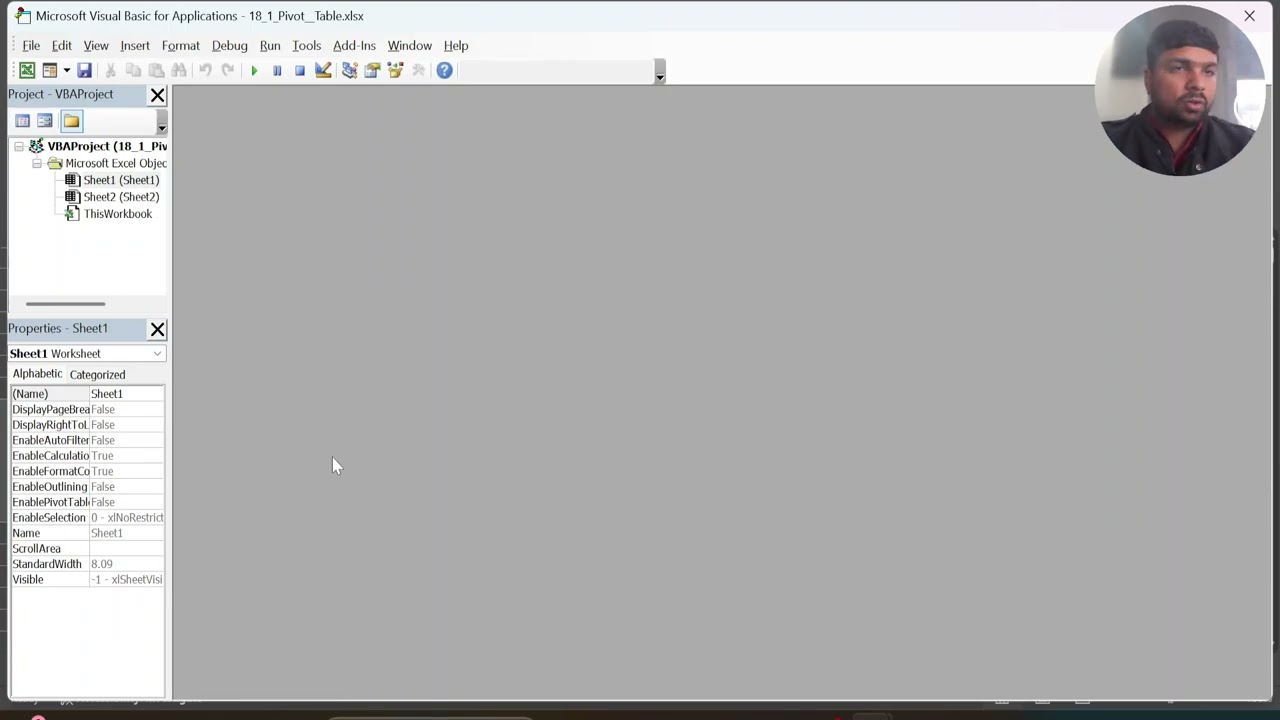Click EnableCalculation value True
This screenshot has width=1280, height=720.
click(x=127, y=456)
